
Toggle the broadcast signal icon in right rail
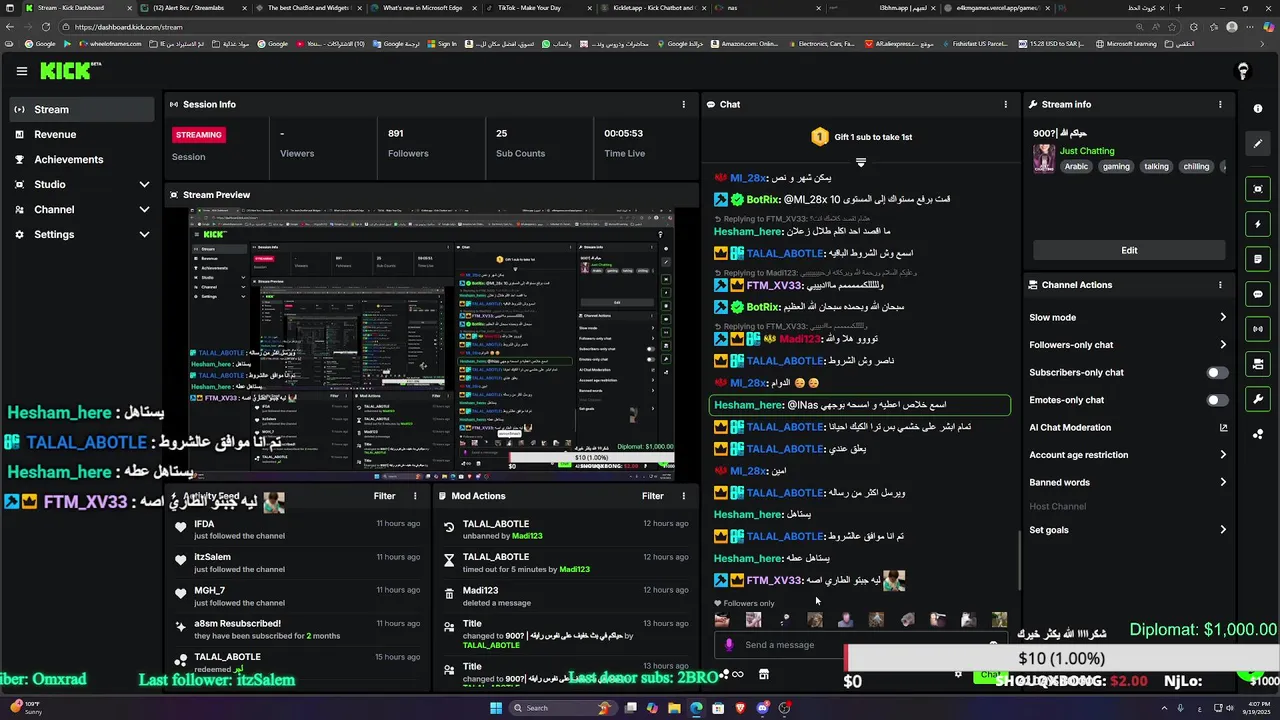point(1258,329)
